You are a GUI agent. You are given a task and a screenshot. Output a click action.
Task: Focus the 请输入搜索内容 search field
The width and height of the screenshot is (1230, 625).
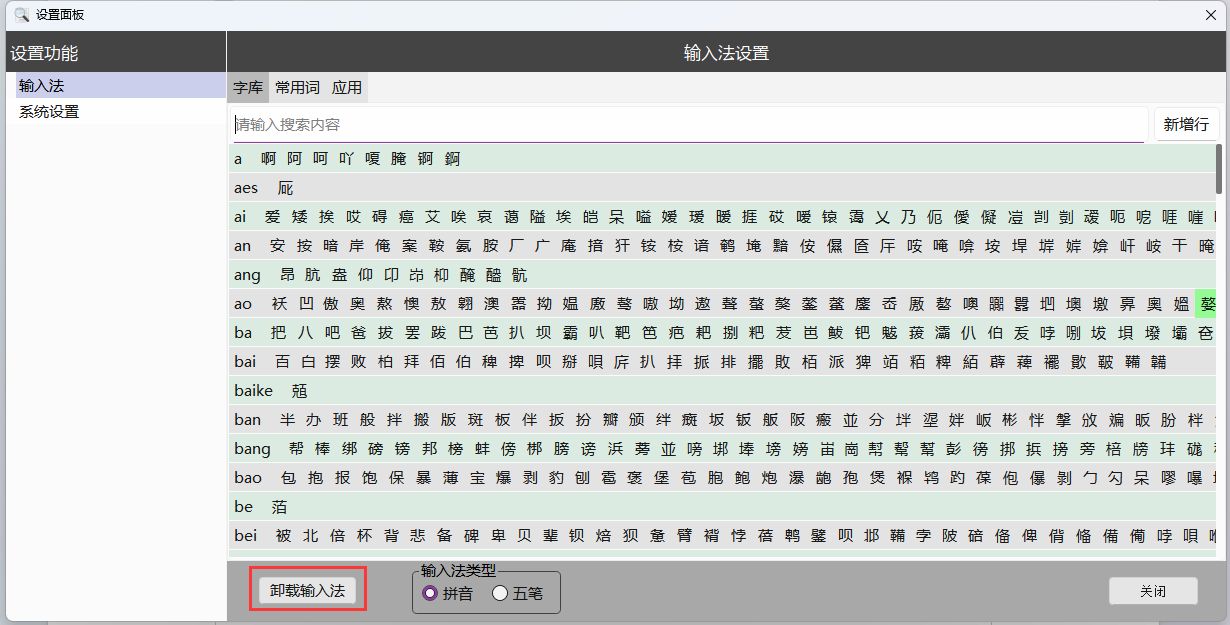(x=688, y=125)
